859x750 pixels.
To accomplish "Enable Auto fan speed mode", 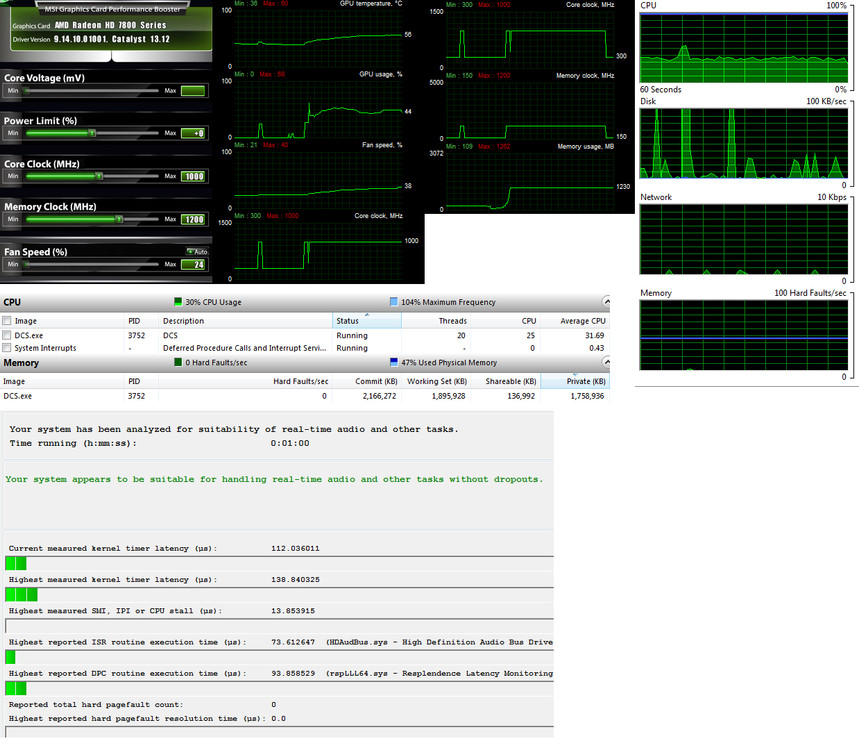I will pos(197,251).
